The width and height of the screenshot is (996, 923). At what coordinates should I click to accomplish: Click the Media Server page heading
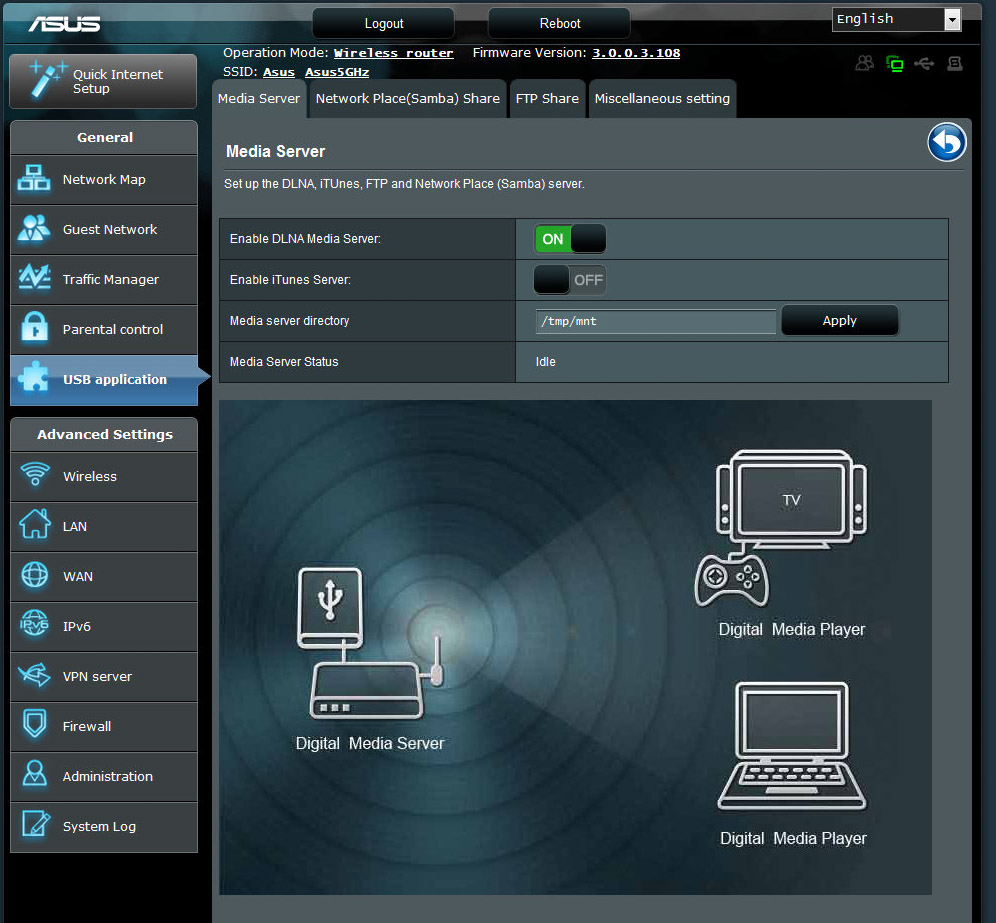click(x=275, y=151)
